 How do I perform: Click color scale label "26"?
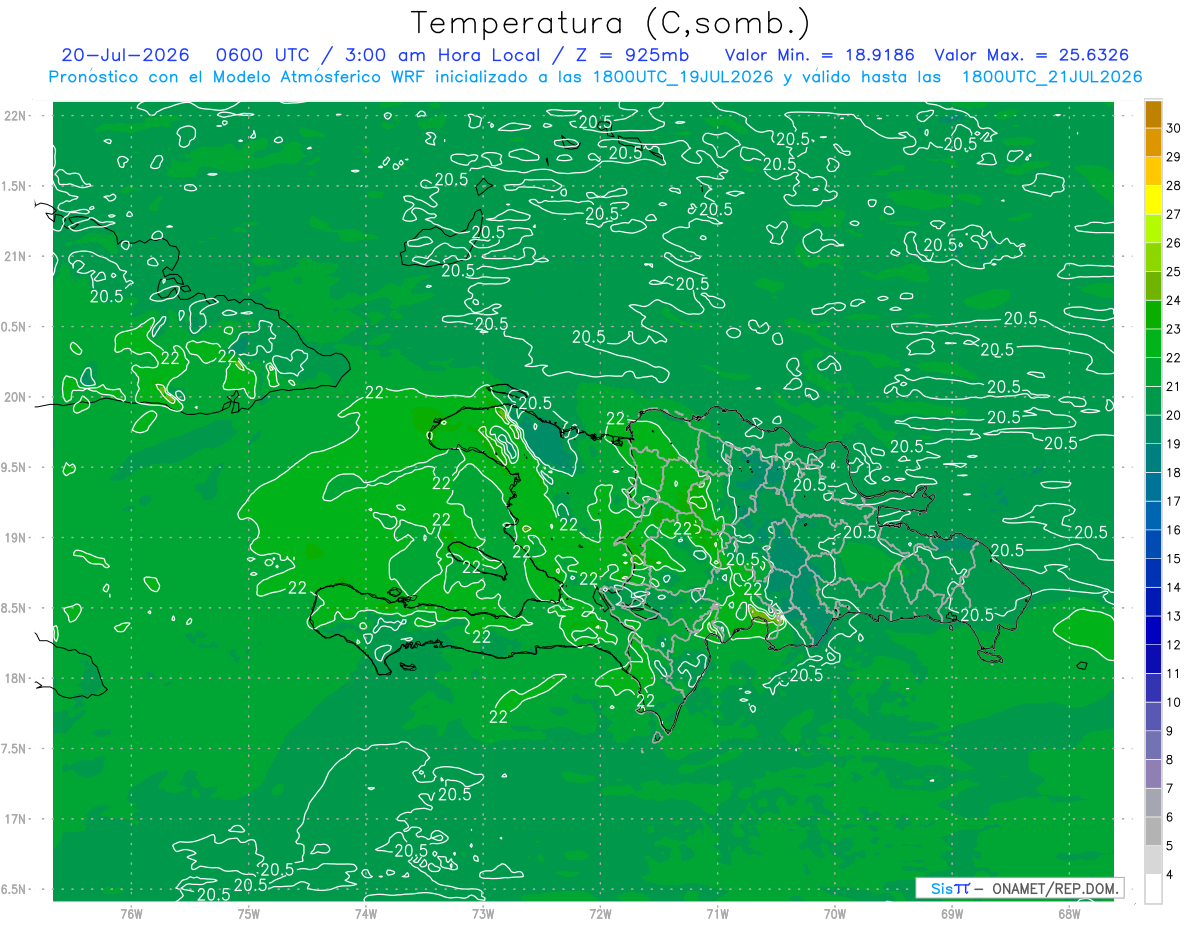click(1173, 243)
